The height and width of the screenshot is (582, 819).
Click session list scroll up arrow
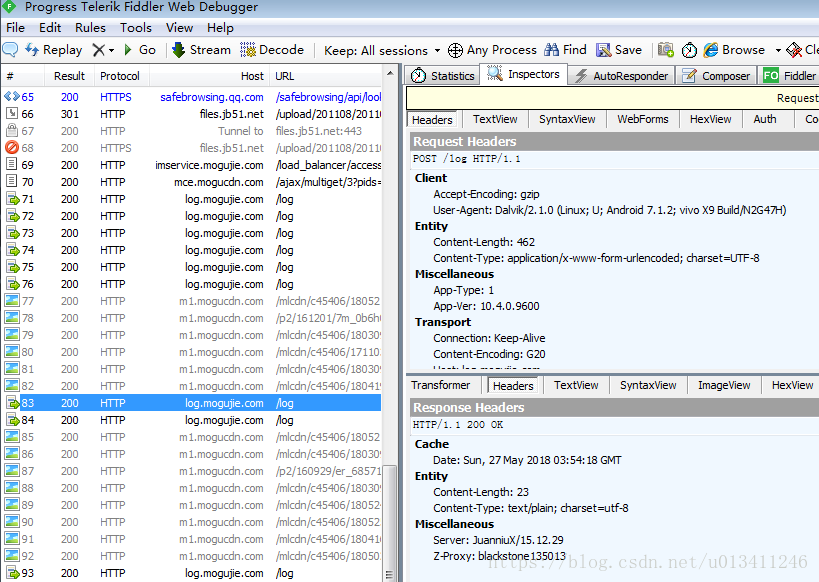pyautogui.click(x=390, y=74)
